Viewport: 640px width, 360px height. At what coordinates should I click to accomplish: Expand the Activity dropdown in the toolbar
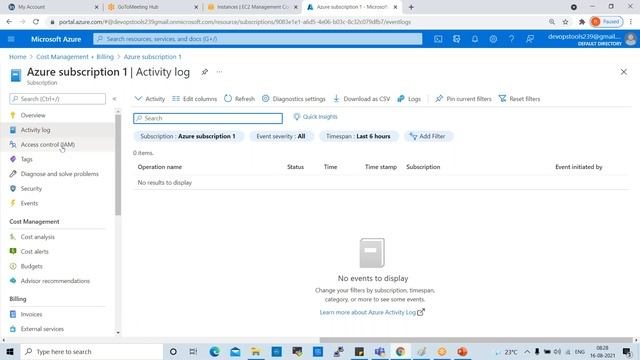pyautogui.click(x=150, y=99)
